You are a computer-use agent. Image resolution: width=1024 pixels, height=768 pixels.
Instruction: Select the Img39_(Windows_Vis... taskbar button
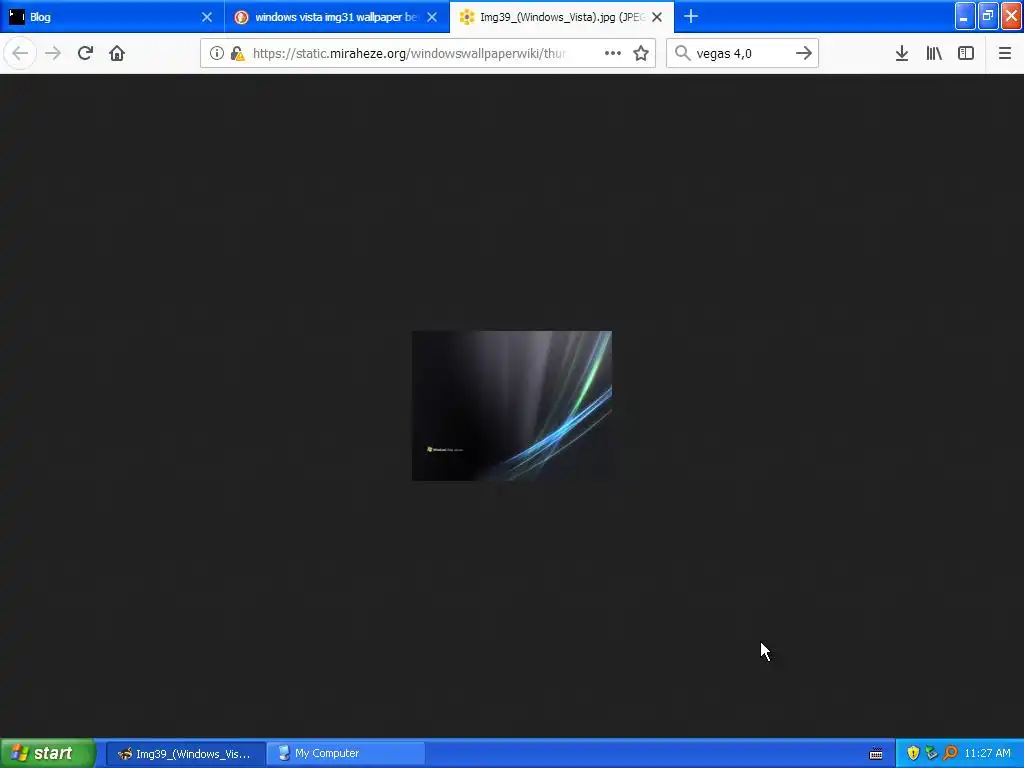tap(185, 754)
